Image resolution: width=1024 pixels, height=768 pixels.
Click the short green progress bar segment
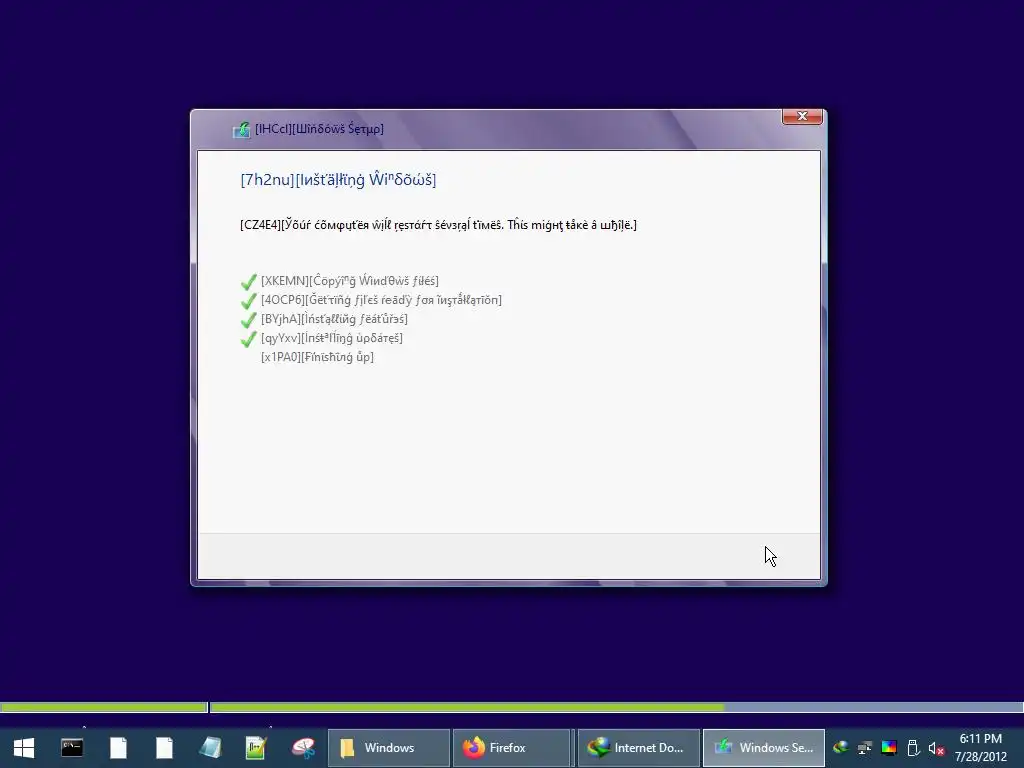pyautogui.click(x=103, y=707)
